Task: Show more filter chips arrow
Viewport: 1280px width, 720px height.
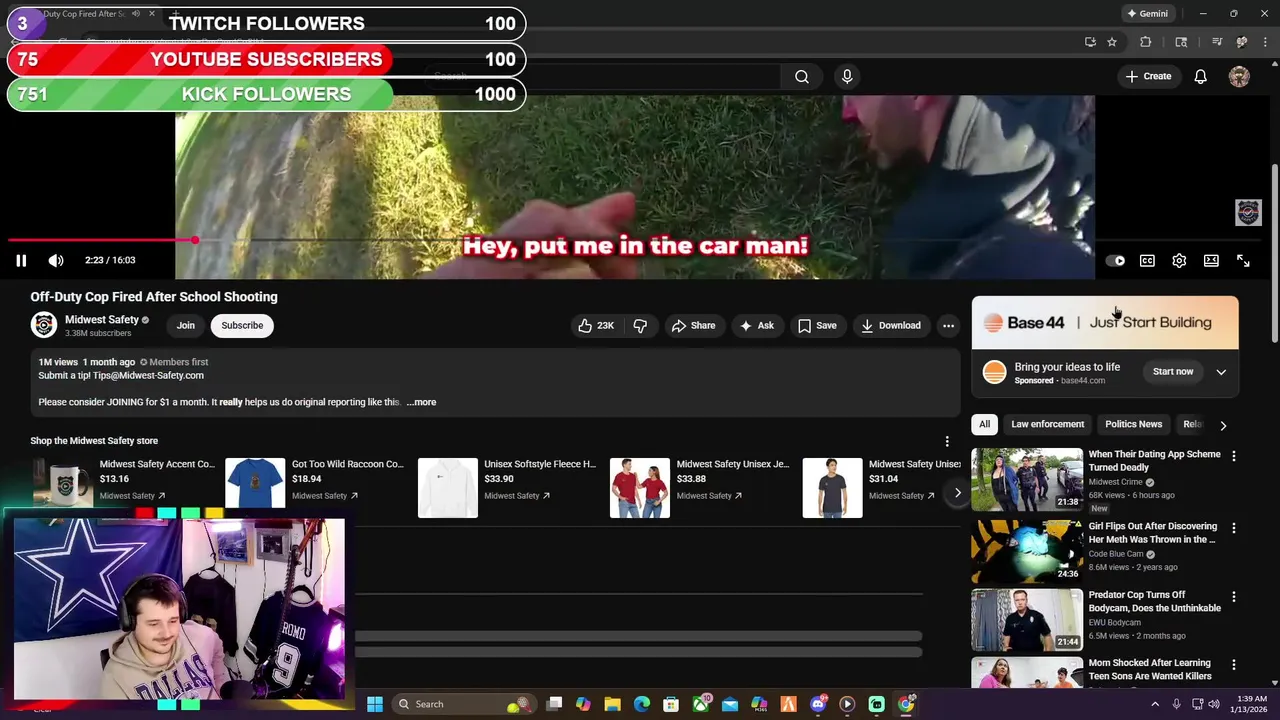Action: click(x=1222, y=425)
